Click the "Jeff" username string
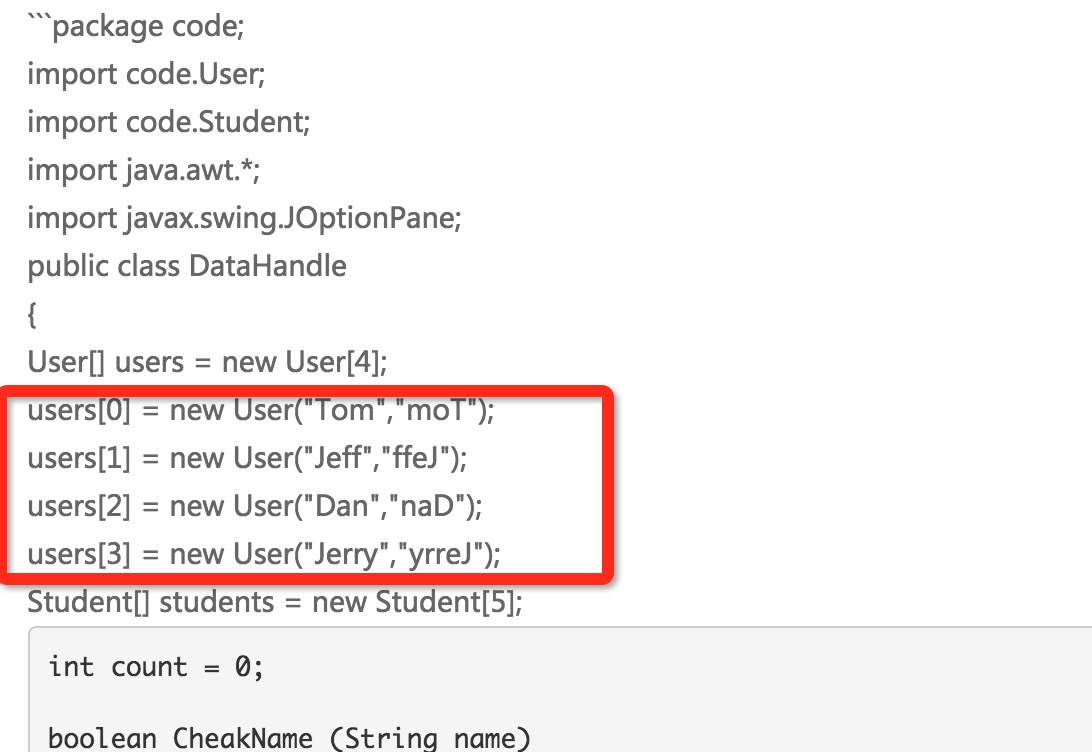The image size is (1092, 752). tap(338, 459)
